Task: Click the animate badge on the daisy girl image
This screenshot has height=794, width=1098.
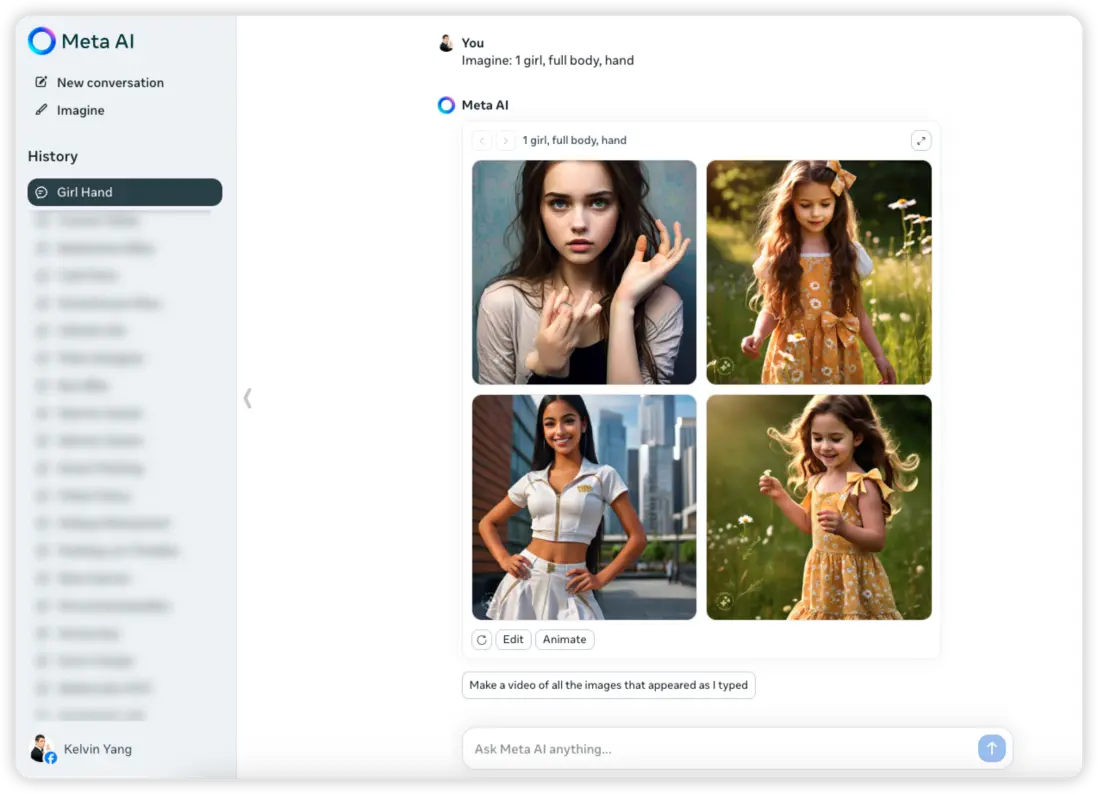Action: point(725,601)
